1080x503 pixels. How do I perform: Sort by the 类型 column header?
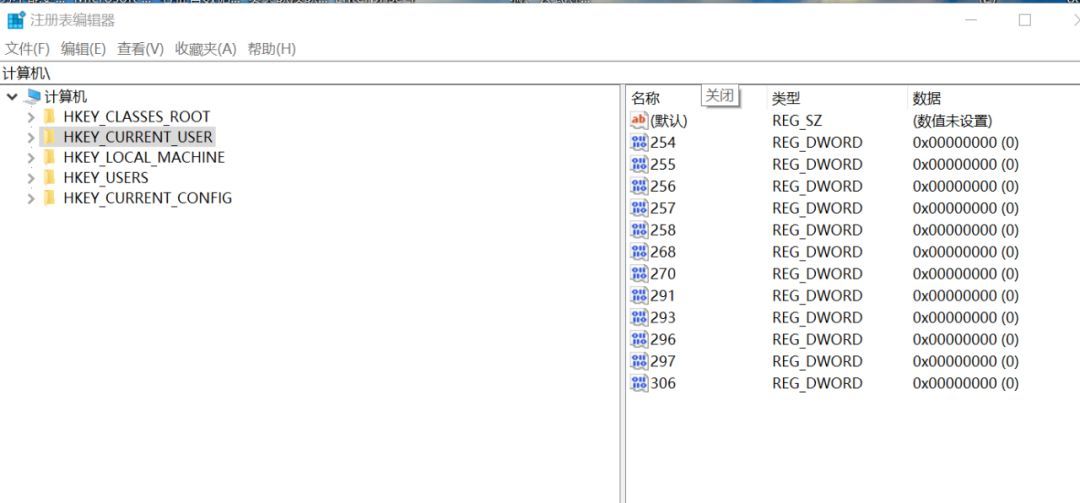[835, 99]
